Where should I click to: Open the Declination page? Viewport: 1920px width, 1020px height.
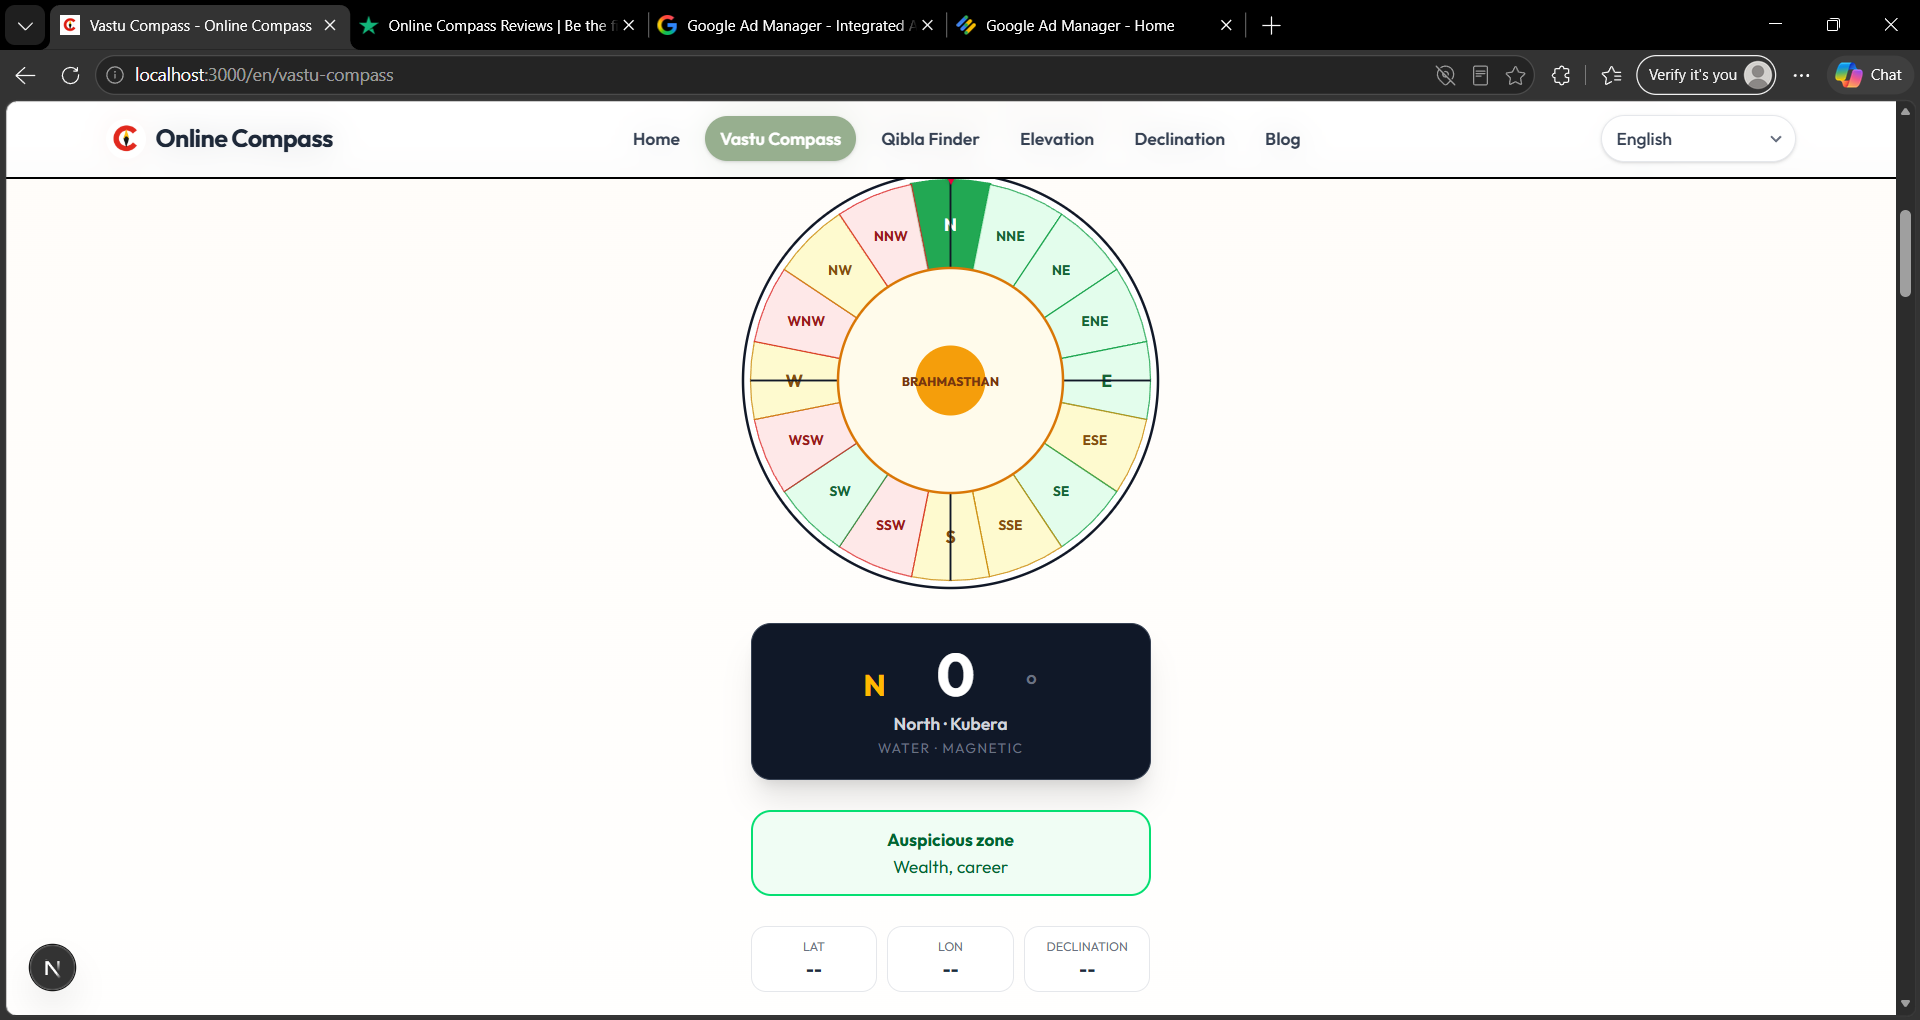click(1179, 139)
